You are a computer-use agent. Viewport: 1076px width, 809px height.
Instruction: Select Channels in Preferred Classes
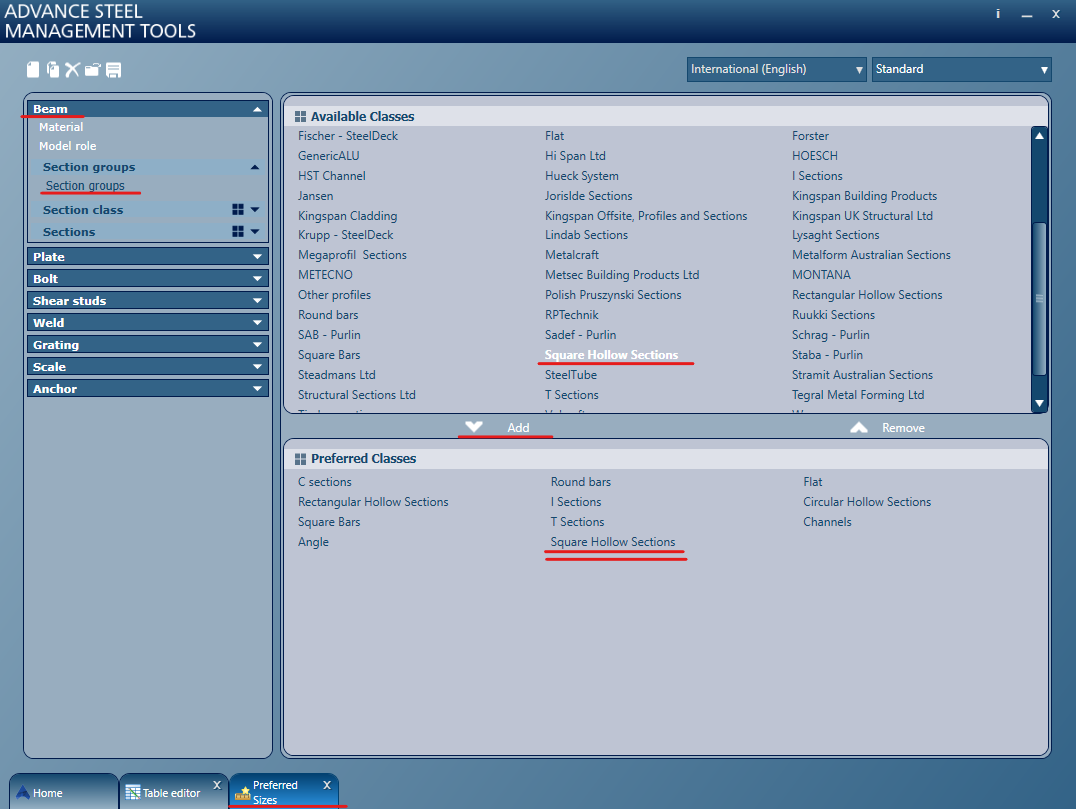click(827, 521)
